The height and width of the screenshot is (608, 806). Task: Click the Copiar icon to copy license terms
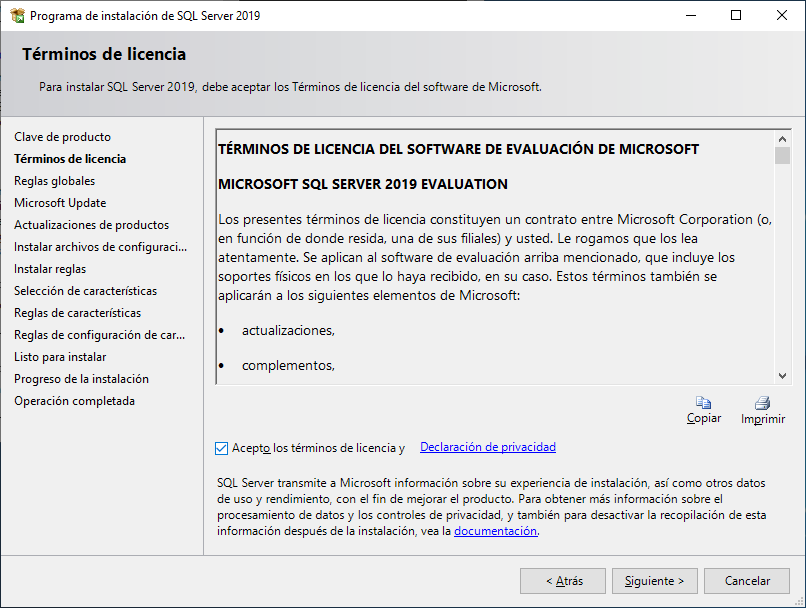[x=703, y=402]
